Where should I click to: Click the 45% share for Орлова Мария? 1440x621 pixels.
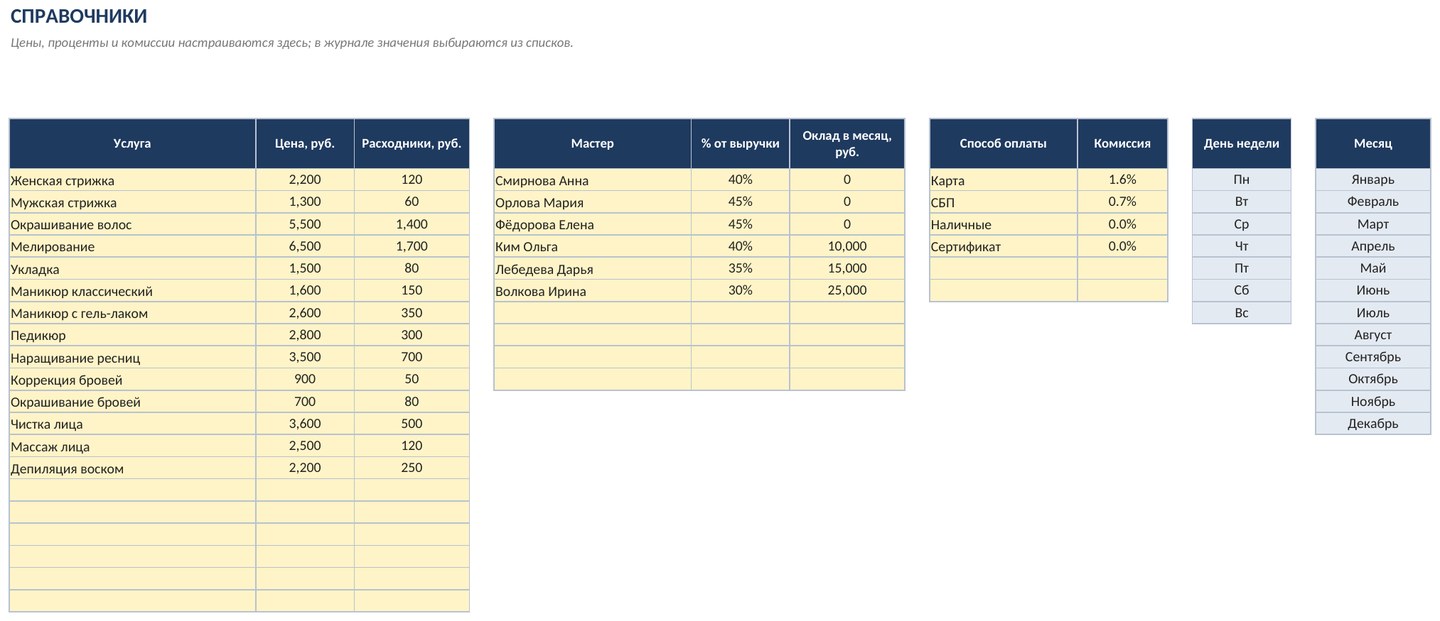point(740,202)
